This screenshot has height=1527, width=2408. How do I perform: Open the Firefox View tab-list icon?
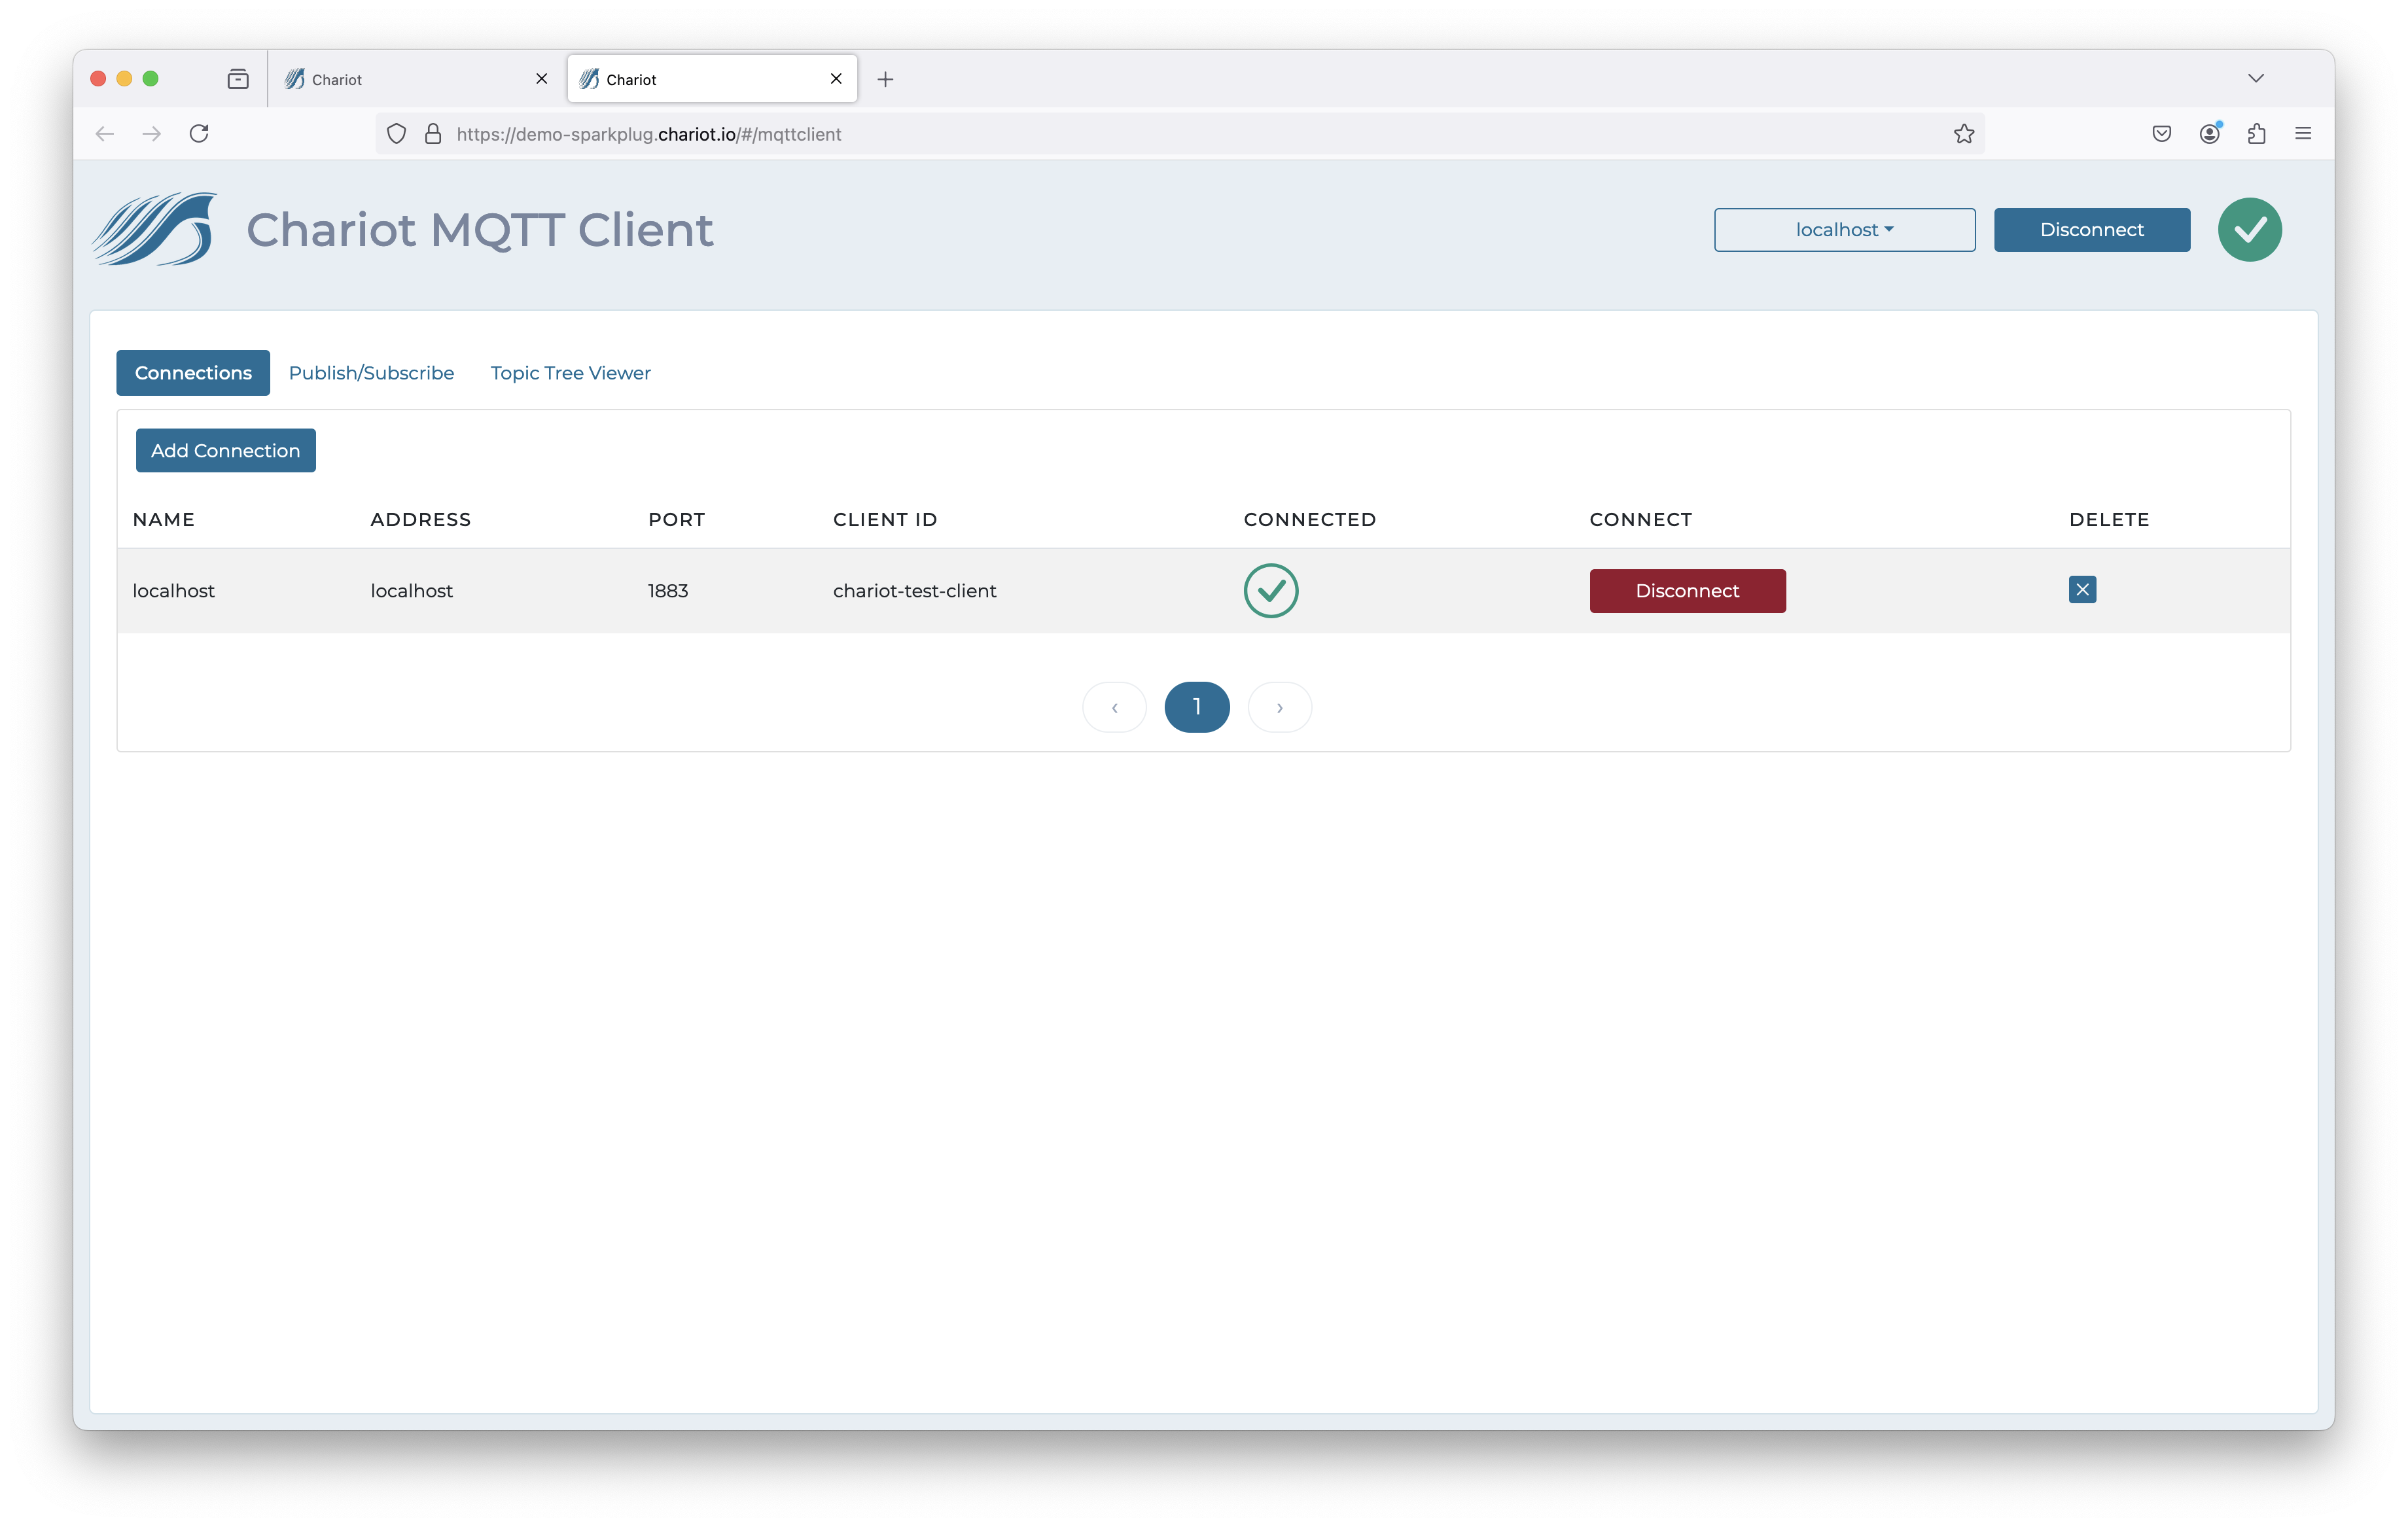click(238, 79)
